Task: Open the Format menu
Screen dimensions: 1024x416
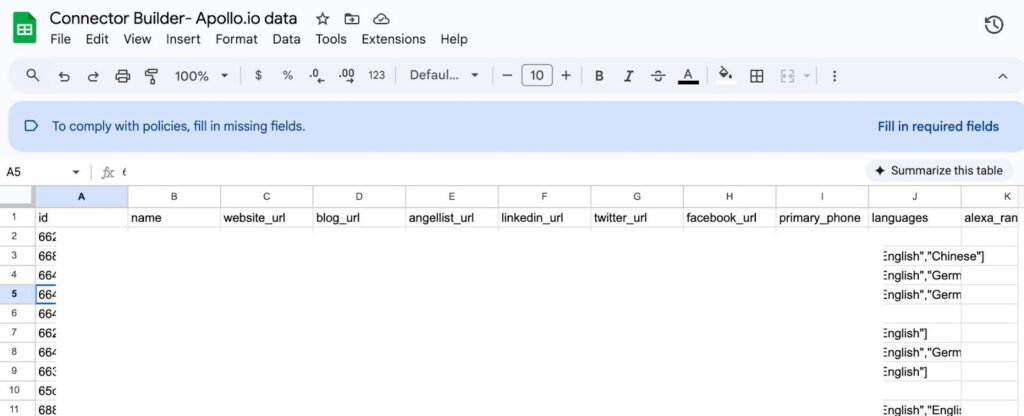Action: point(236,39)
